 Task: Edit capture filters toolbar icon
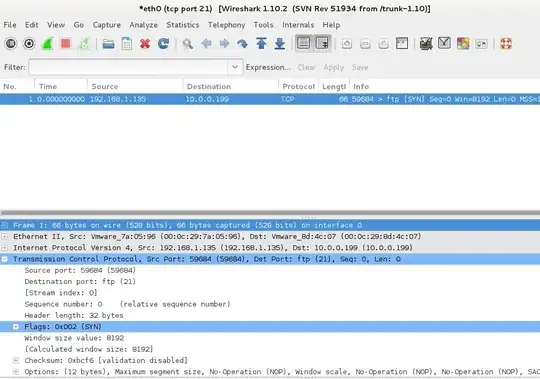tap(426, 44)
